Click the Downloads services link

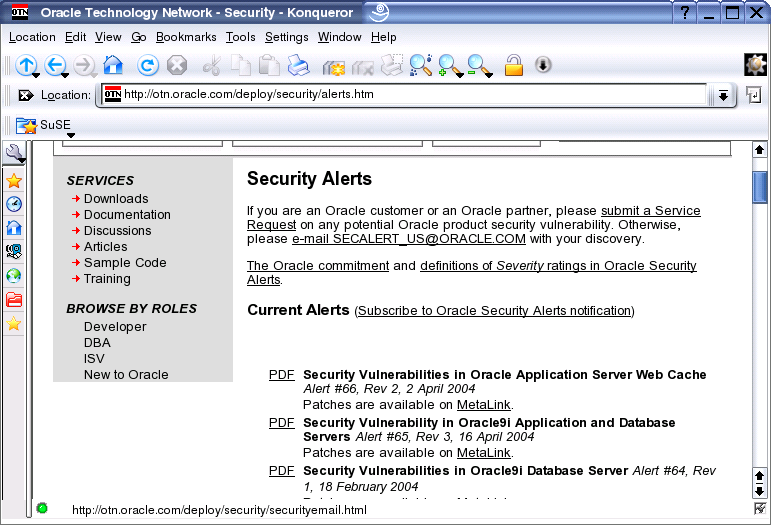pos(116,199)
